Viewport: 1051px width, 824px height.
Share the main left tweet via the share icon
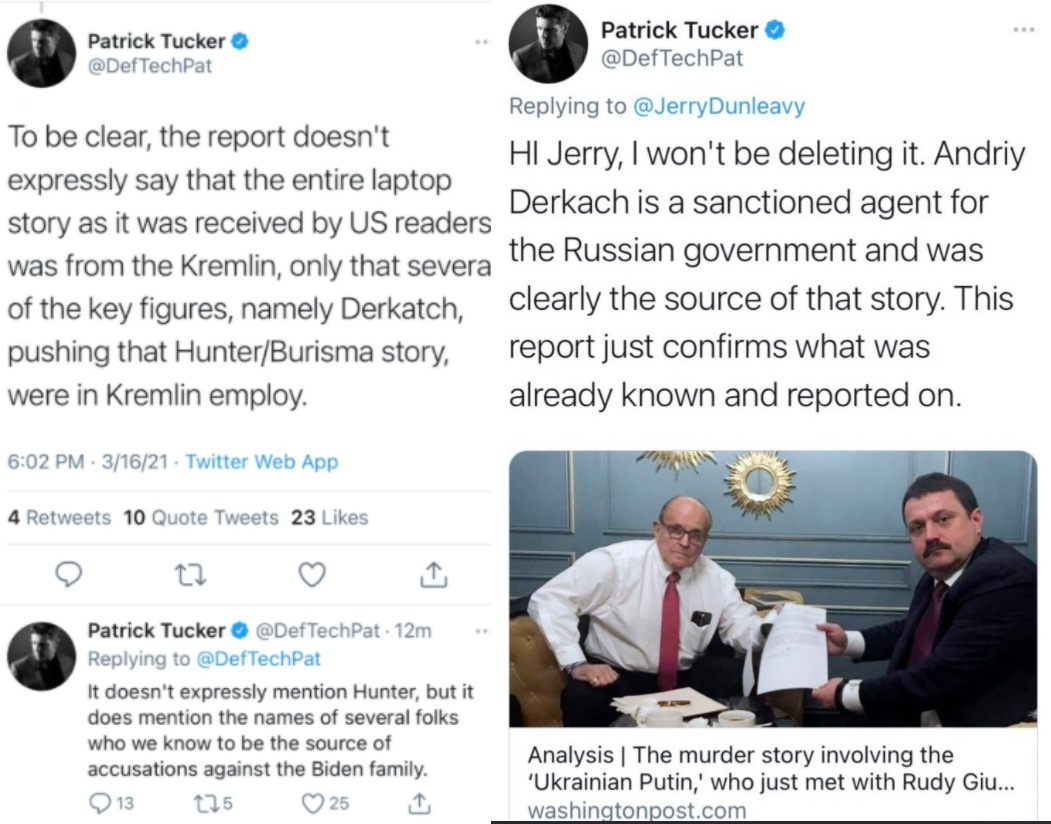coord(434,574)
